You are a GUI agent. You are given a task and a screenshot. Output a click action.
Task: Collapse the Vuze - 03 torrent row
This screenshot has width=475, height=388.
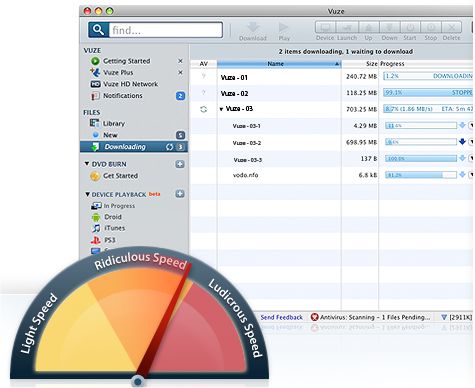click(221, 109)
